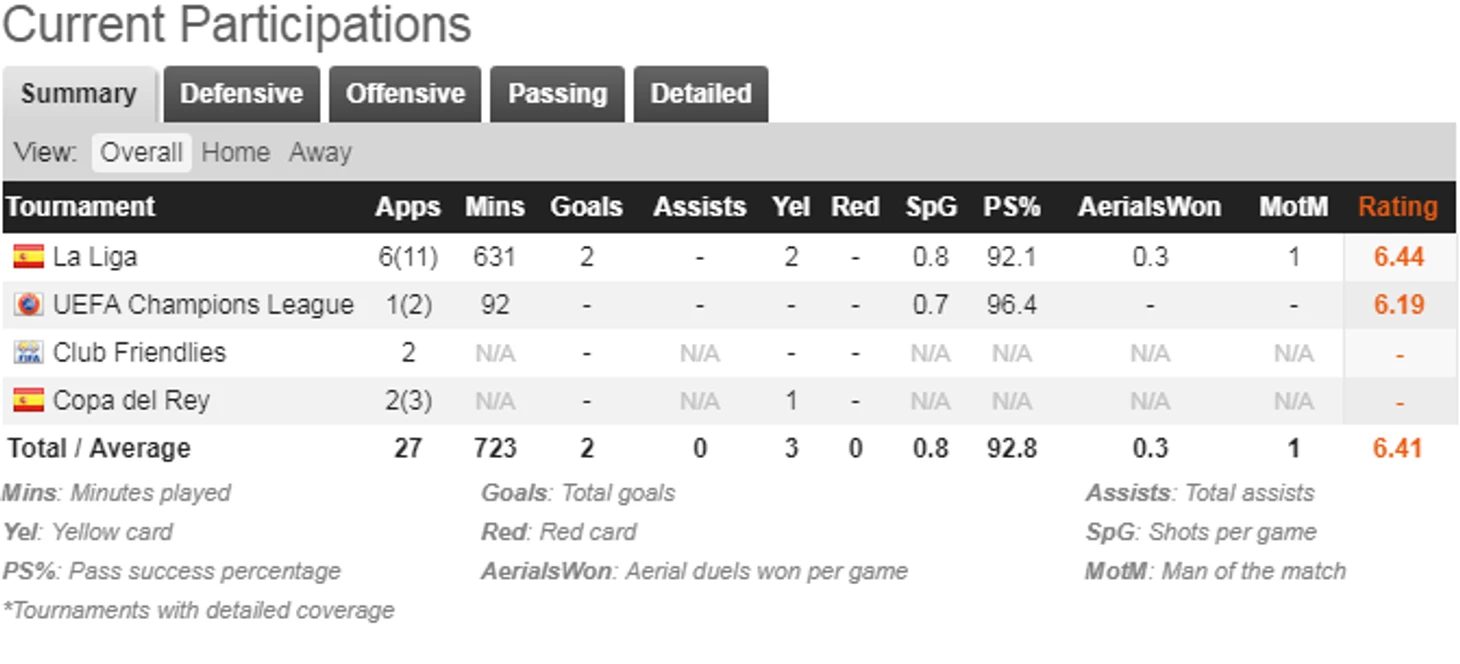Sort by AerialsWon column header
This screenshot has height=664, width=1460.
click(1149, 207)
